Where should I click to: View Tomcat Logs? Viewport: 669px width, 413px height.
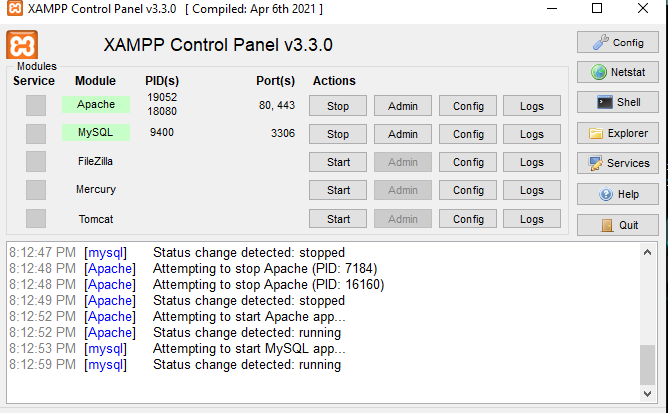[531, 219]
